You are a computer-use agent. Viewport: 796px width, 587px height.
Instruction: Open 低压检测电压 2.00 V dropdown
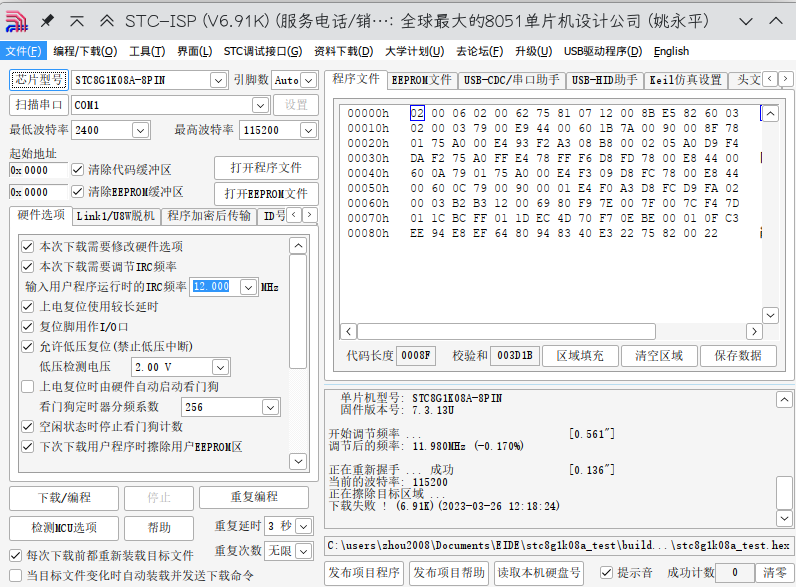click(220, 367)
